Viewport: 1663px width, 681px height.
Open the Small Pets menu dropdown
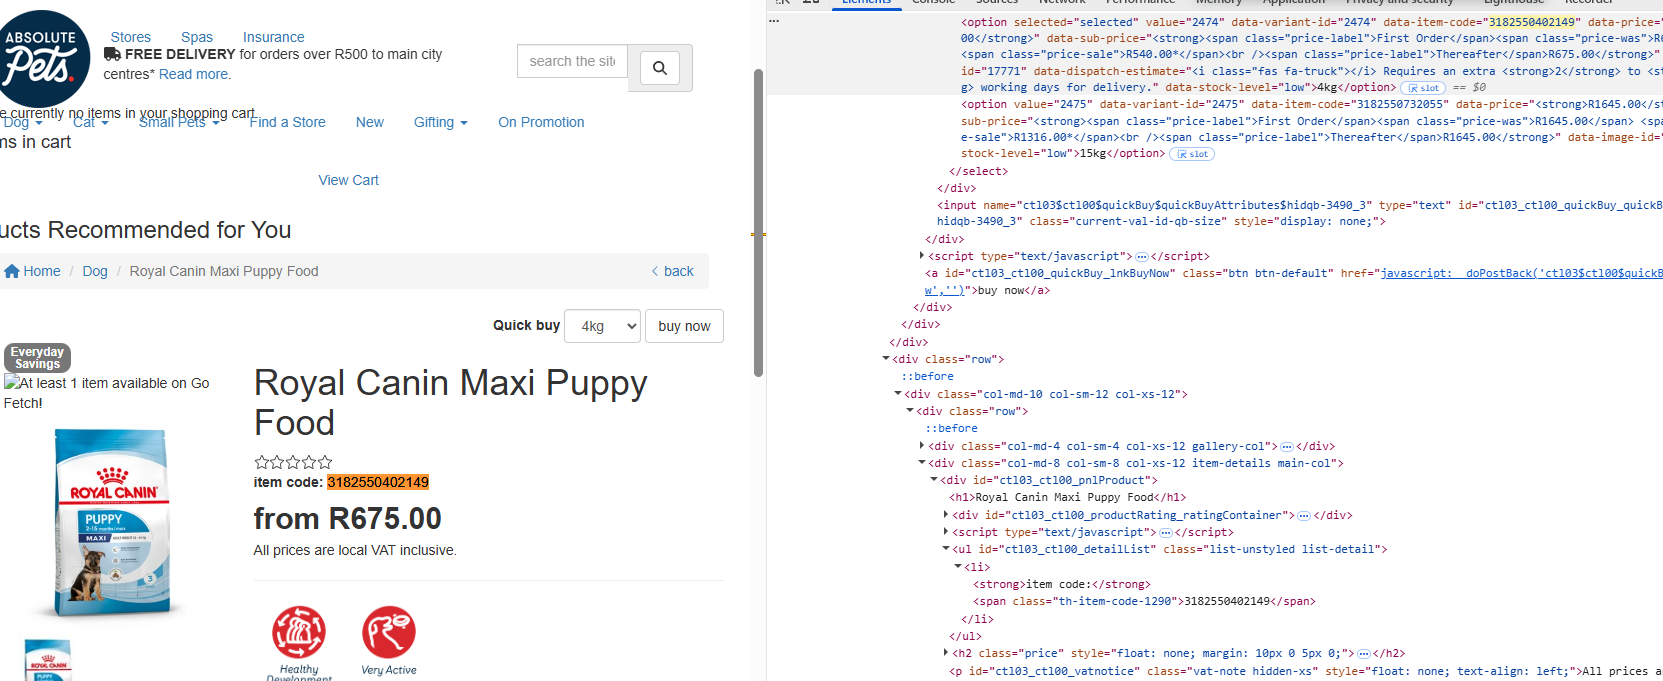[x=179, y=122]
